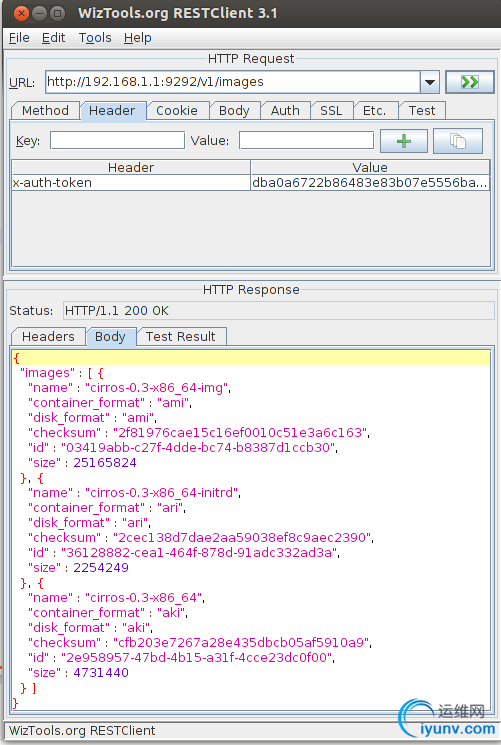Focus the URL input field
The height and width of the screenshot is (745, 501).
pyautogui.click(x=233, y=82)
